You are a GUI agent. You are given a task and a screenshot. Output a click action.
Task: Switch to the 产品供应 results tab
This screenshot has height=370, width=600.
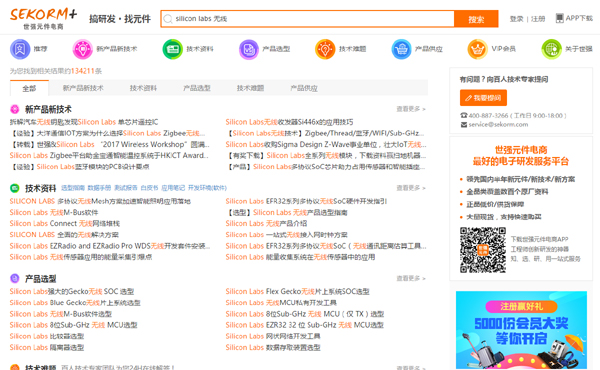(304, 88)
